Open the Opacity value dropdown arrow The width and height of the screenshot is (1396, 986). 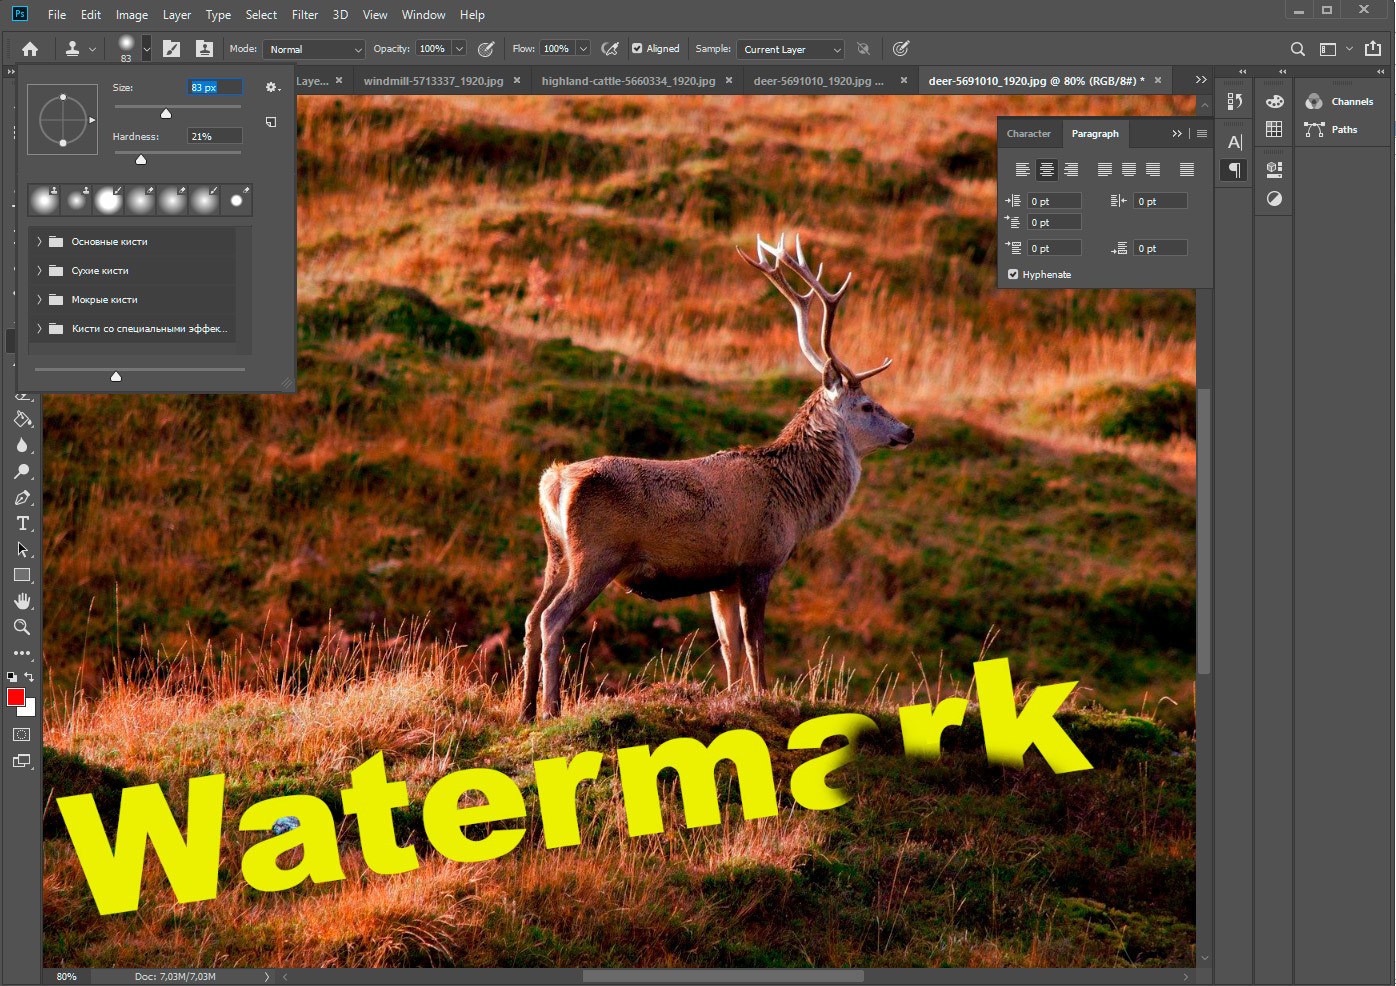coord(459,49)
